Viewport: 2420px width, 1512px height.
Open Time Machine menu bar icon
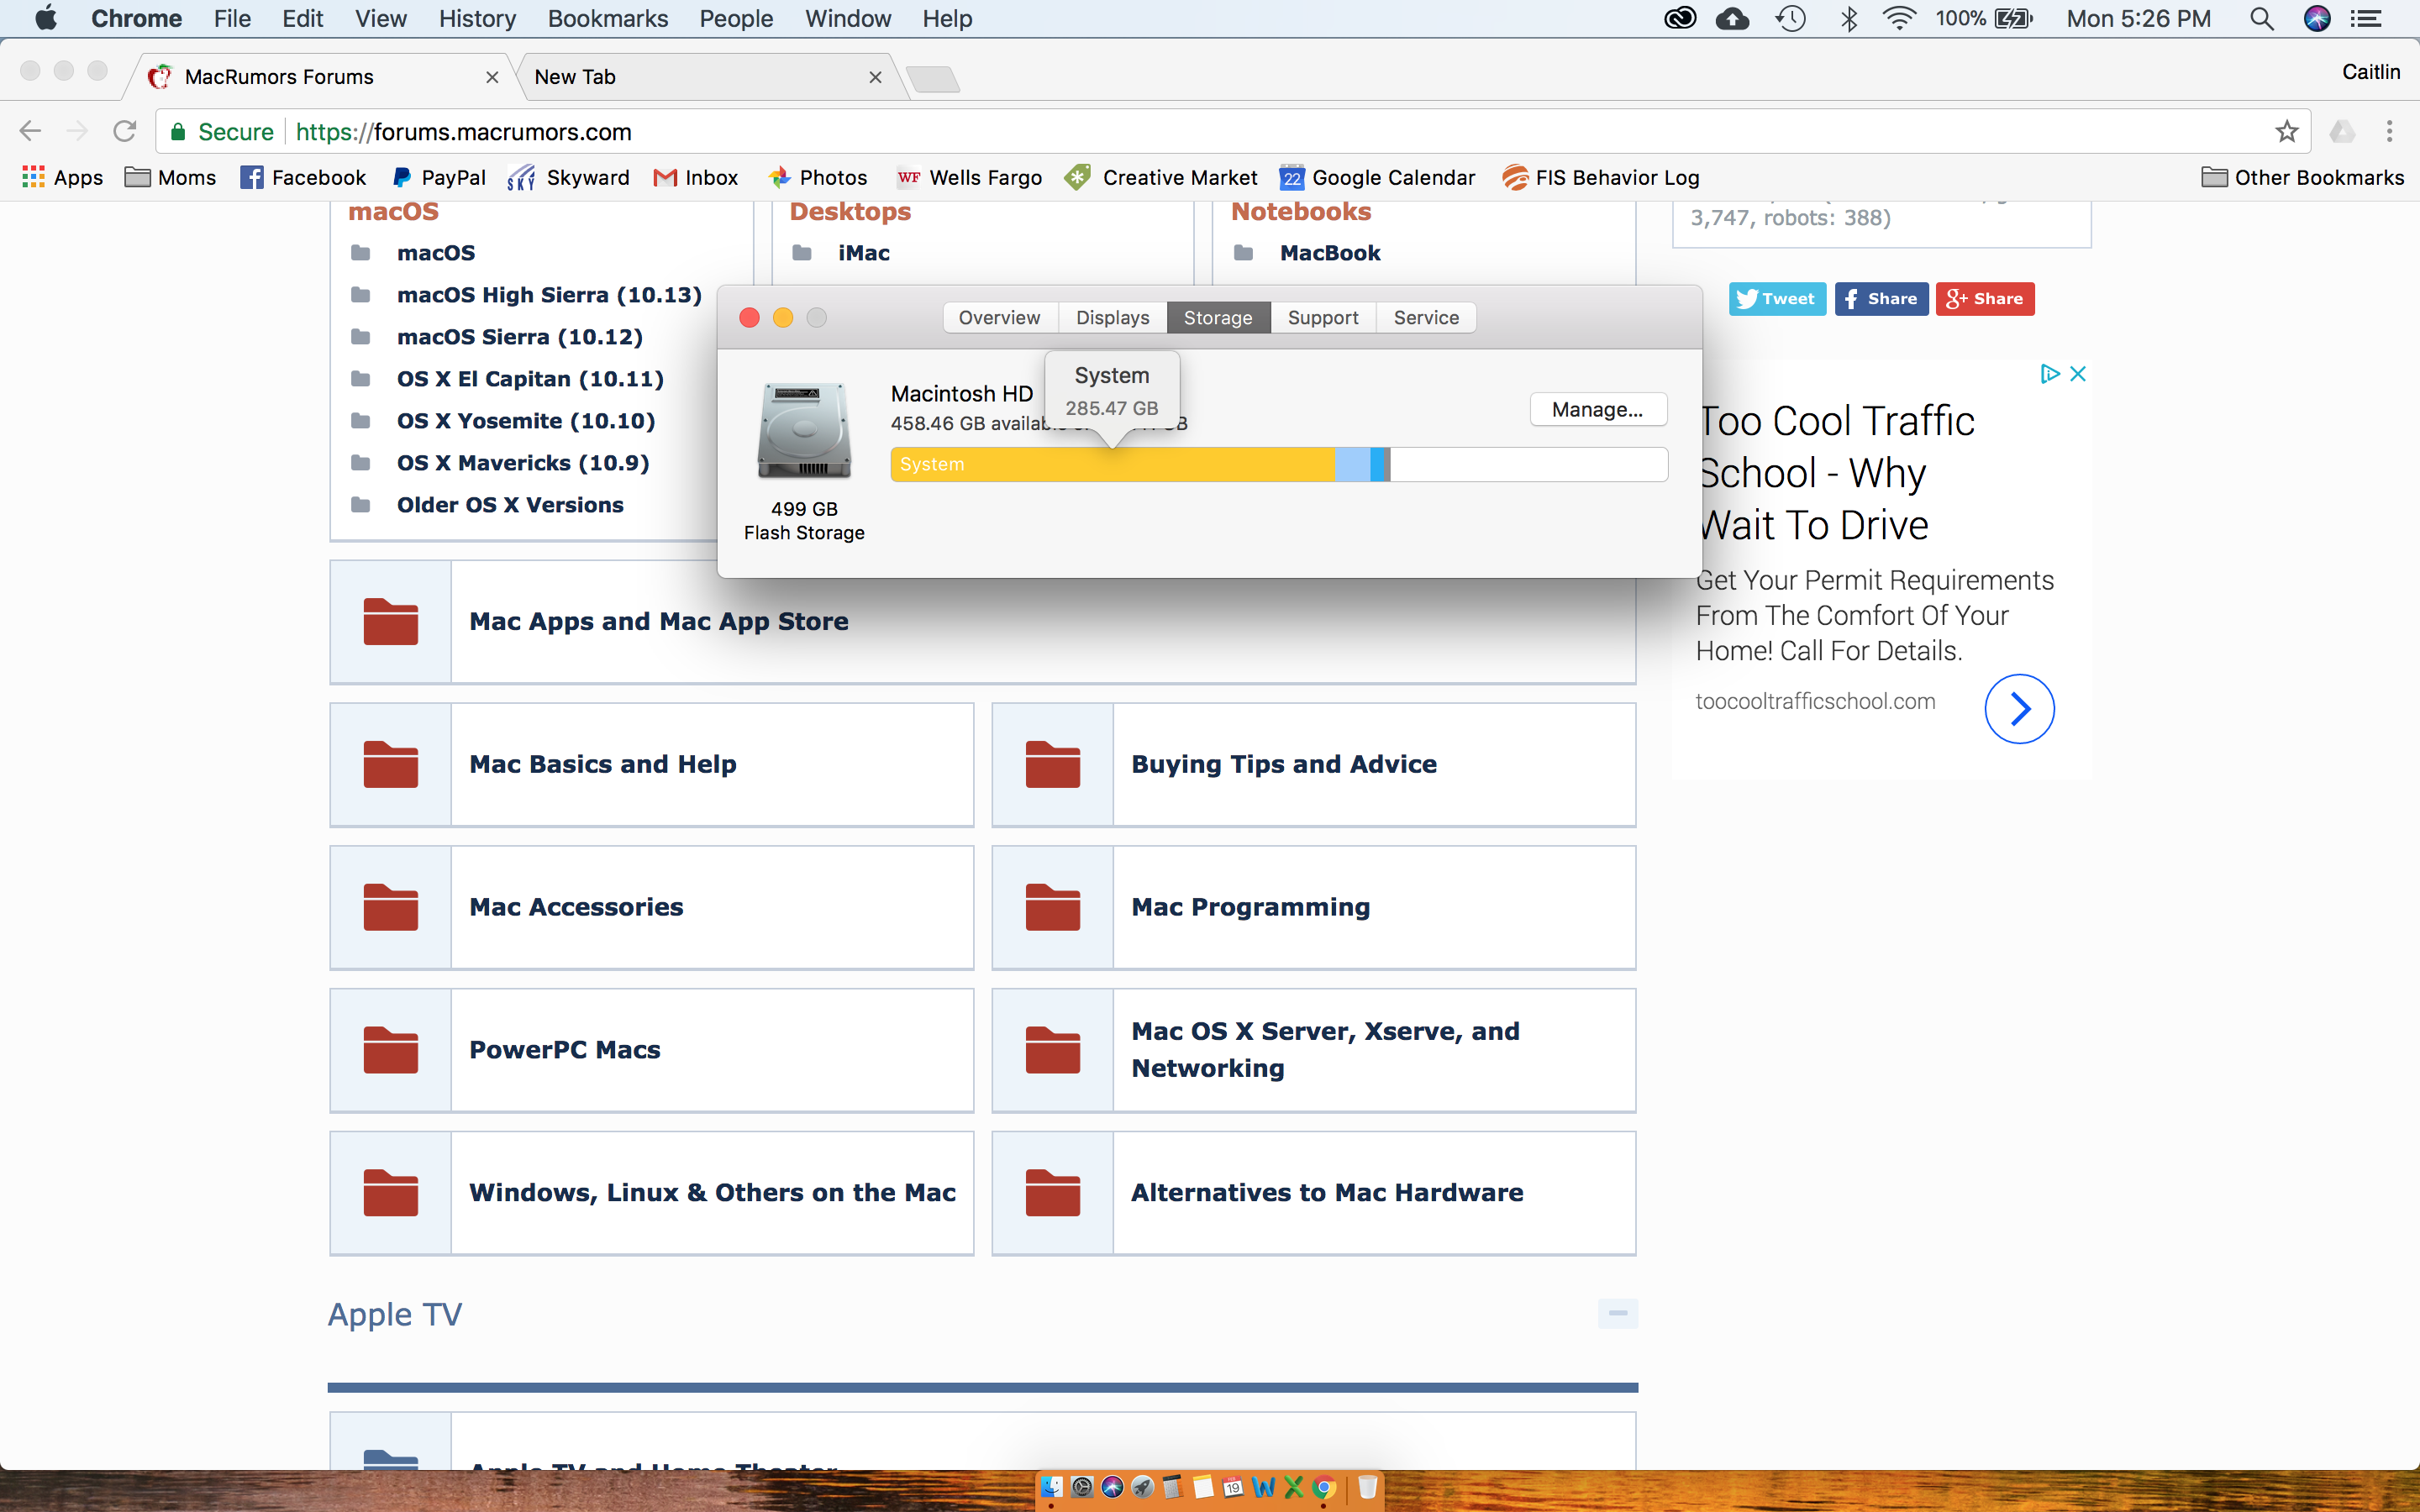pyautogui.click(x=1791, y=18)
